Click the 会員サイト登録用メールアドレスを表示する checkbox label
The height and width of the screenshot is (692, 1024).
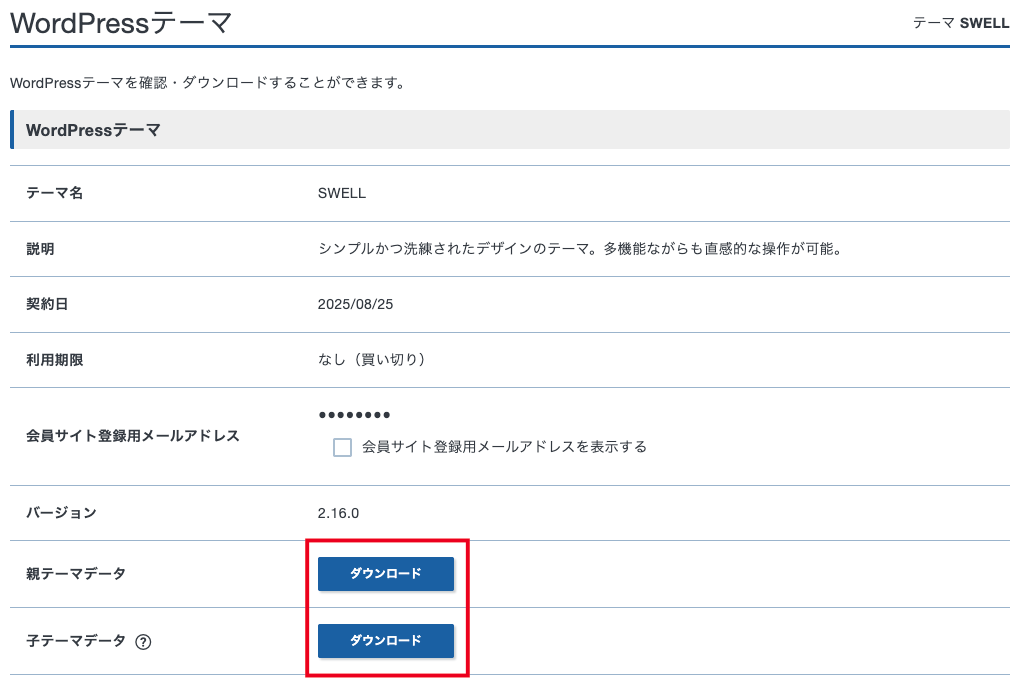(x=504, y=447)
